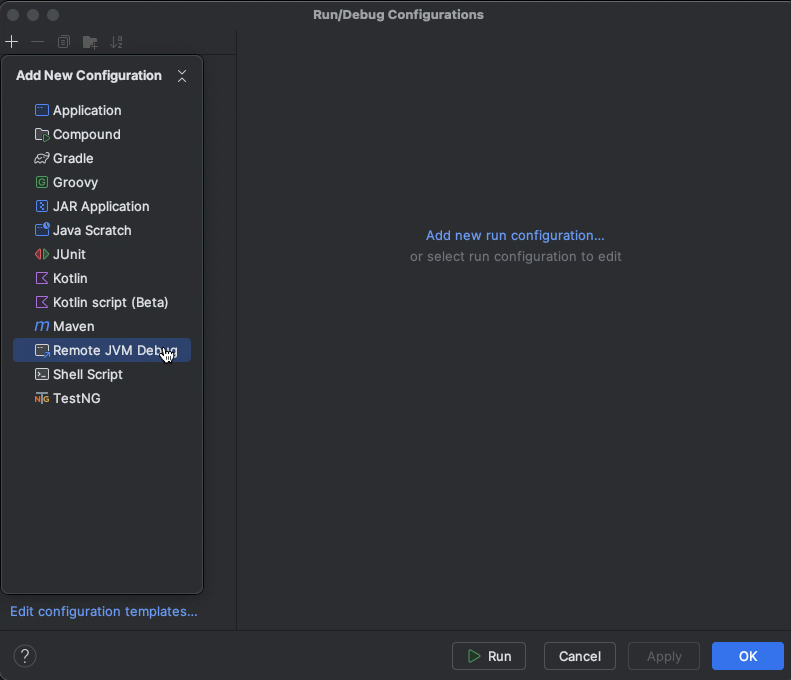791x680 pixels.
Task: Click the Remove Configuration minus icon
Action: point(37,42)
